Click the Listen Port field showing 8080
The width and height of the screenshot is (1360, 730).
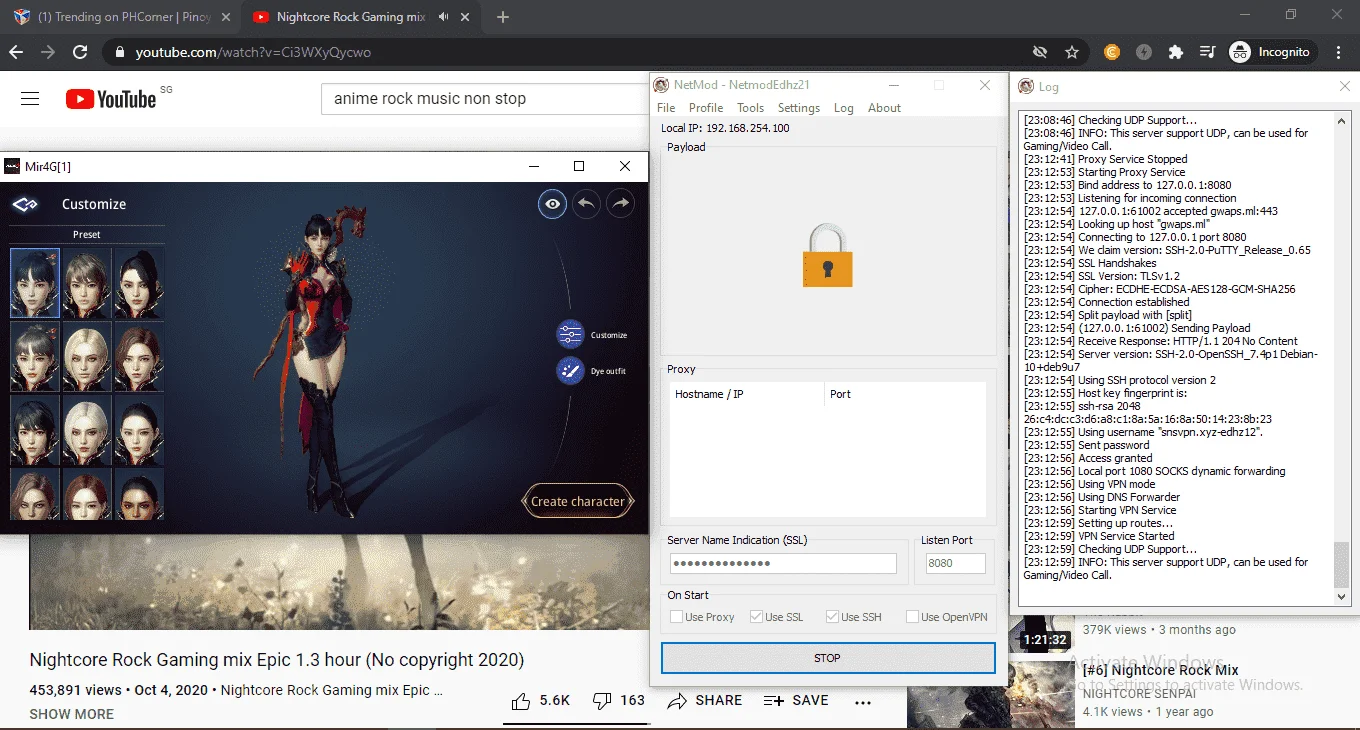[955, 563]
